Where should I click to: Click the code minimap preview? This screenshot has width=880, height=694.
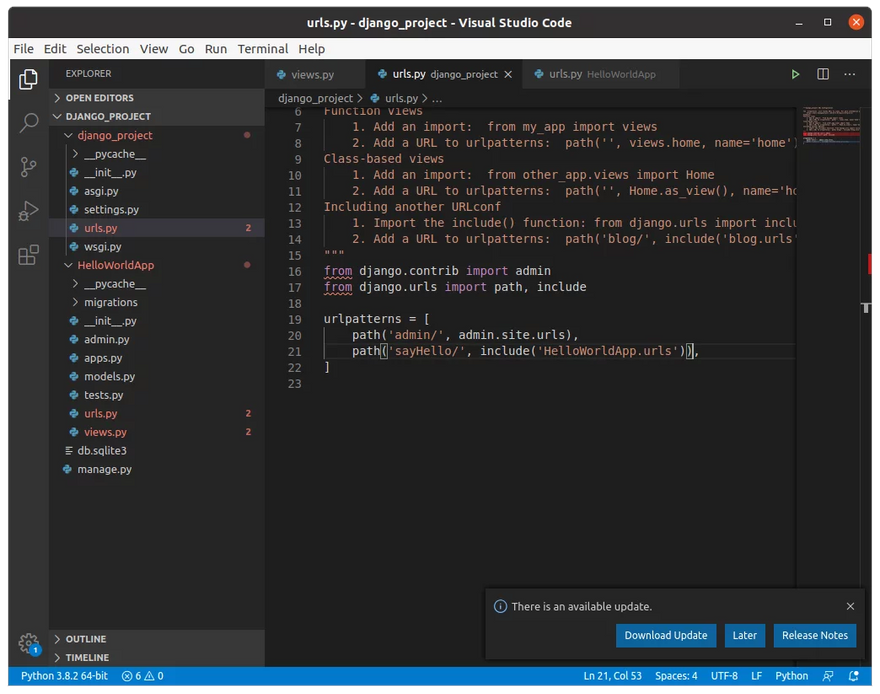(x=829, y=125)
